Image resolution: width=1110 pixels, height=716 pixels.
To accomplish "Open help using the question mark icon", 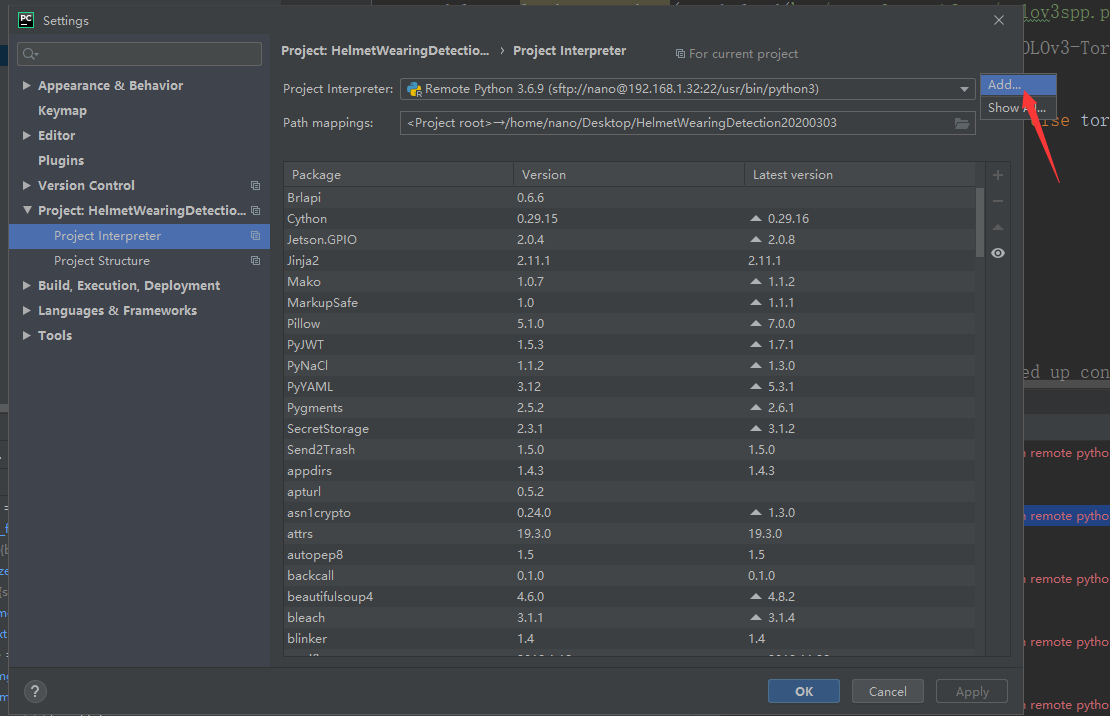I will coord(34,691).
